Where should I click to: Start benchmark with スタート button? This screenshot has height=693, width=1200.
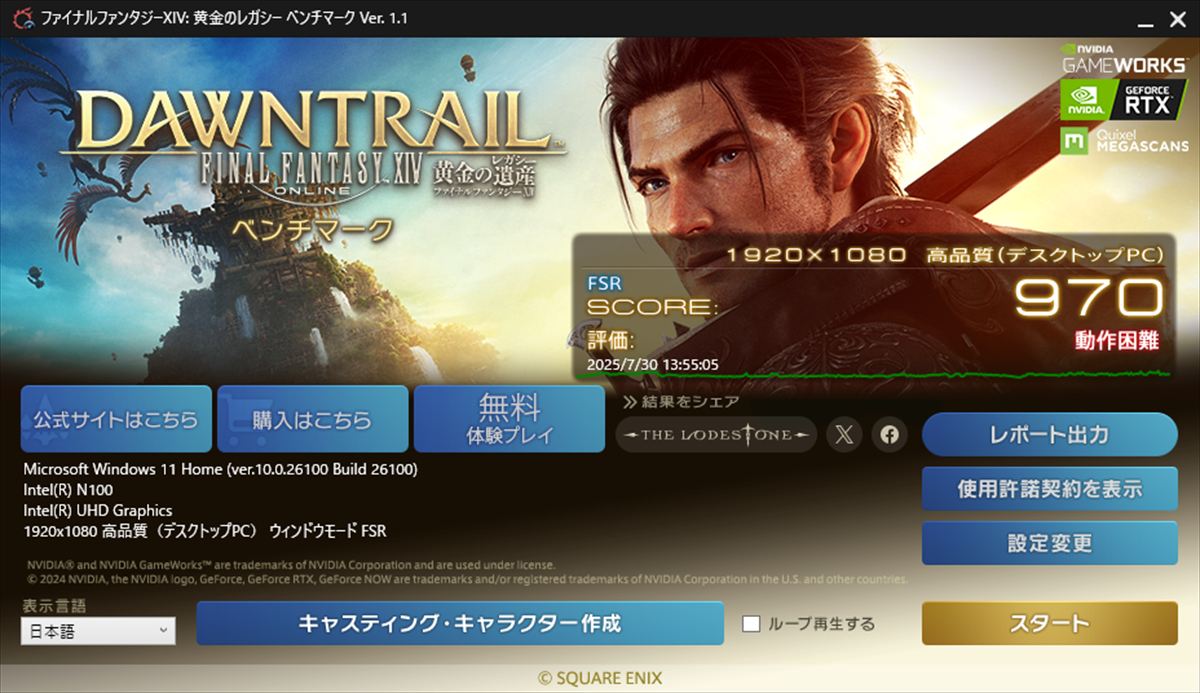tap(1049, 623)
